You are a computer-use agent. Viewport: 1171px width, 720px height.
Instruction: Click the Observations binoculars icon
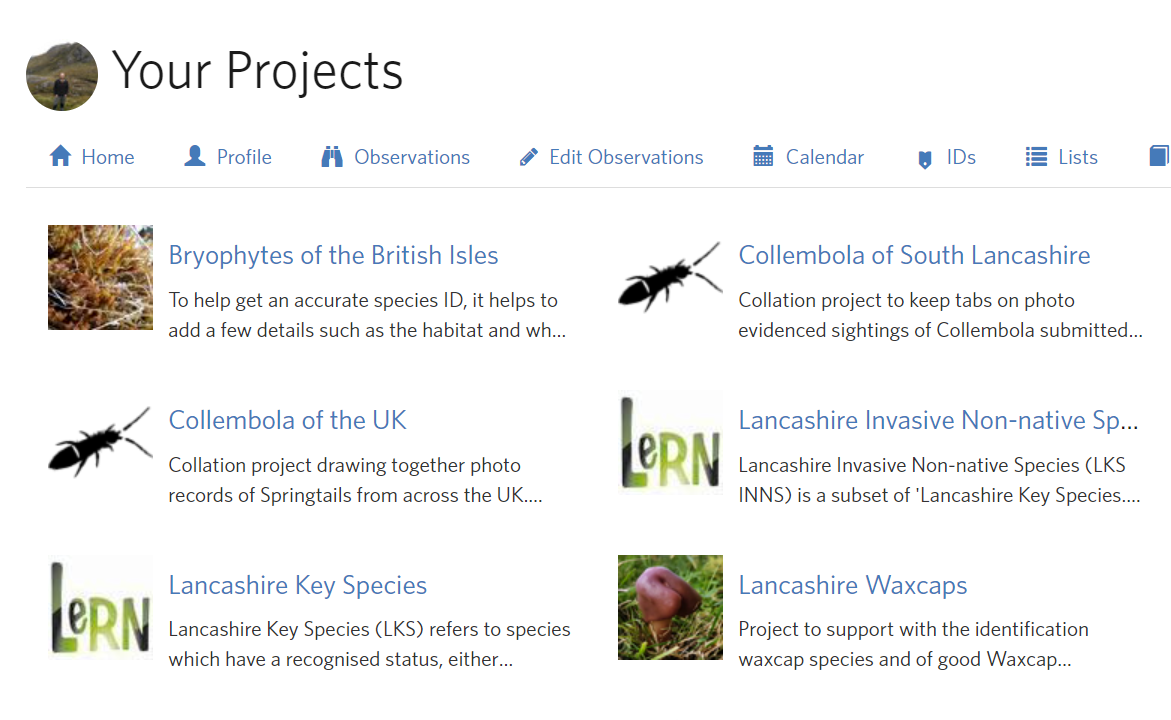click(x=332, y=157)
